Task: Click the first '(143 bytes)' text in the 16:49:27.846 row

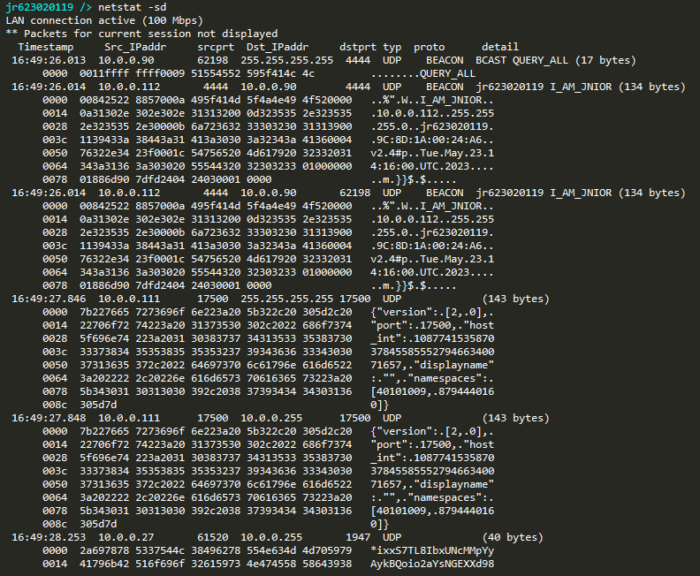Action: [516, 299]
